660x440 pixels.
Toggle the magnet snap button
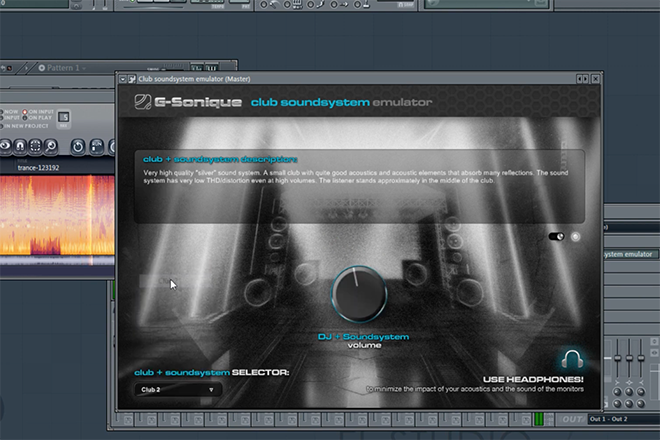pyautogui.click(x=20, y=146)
